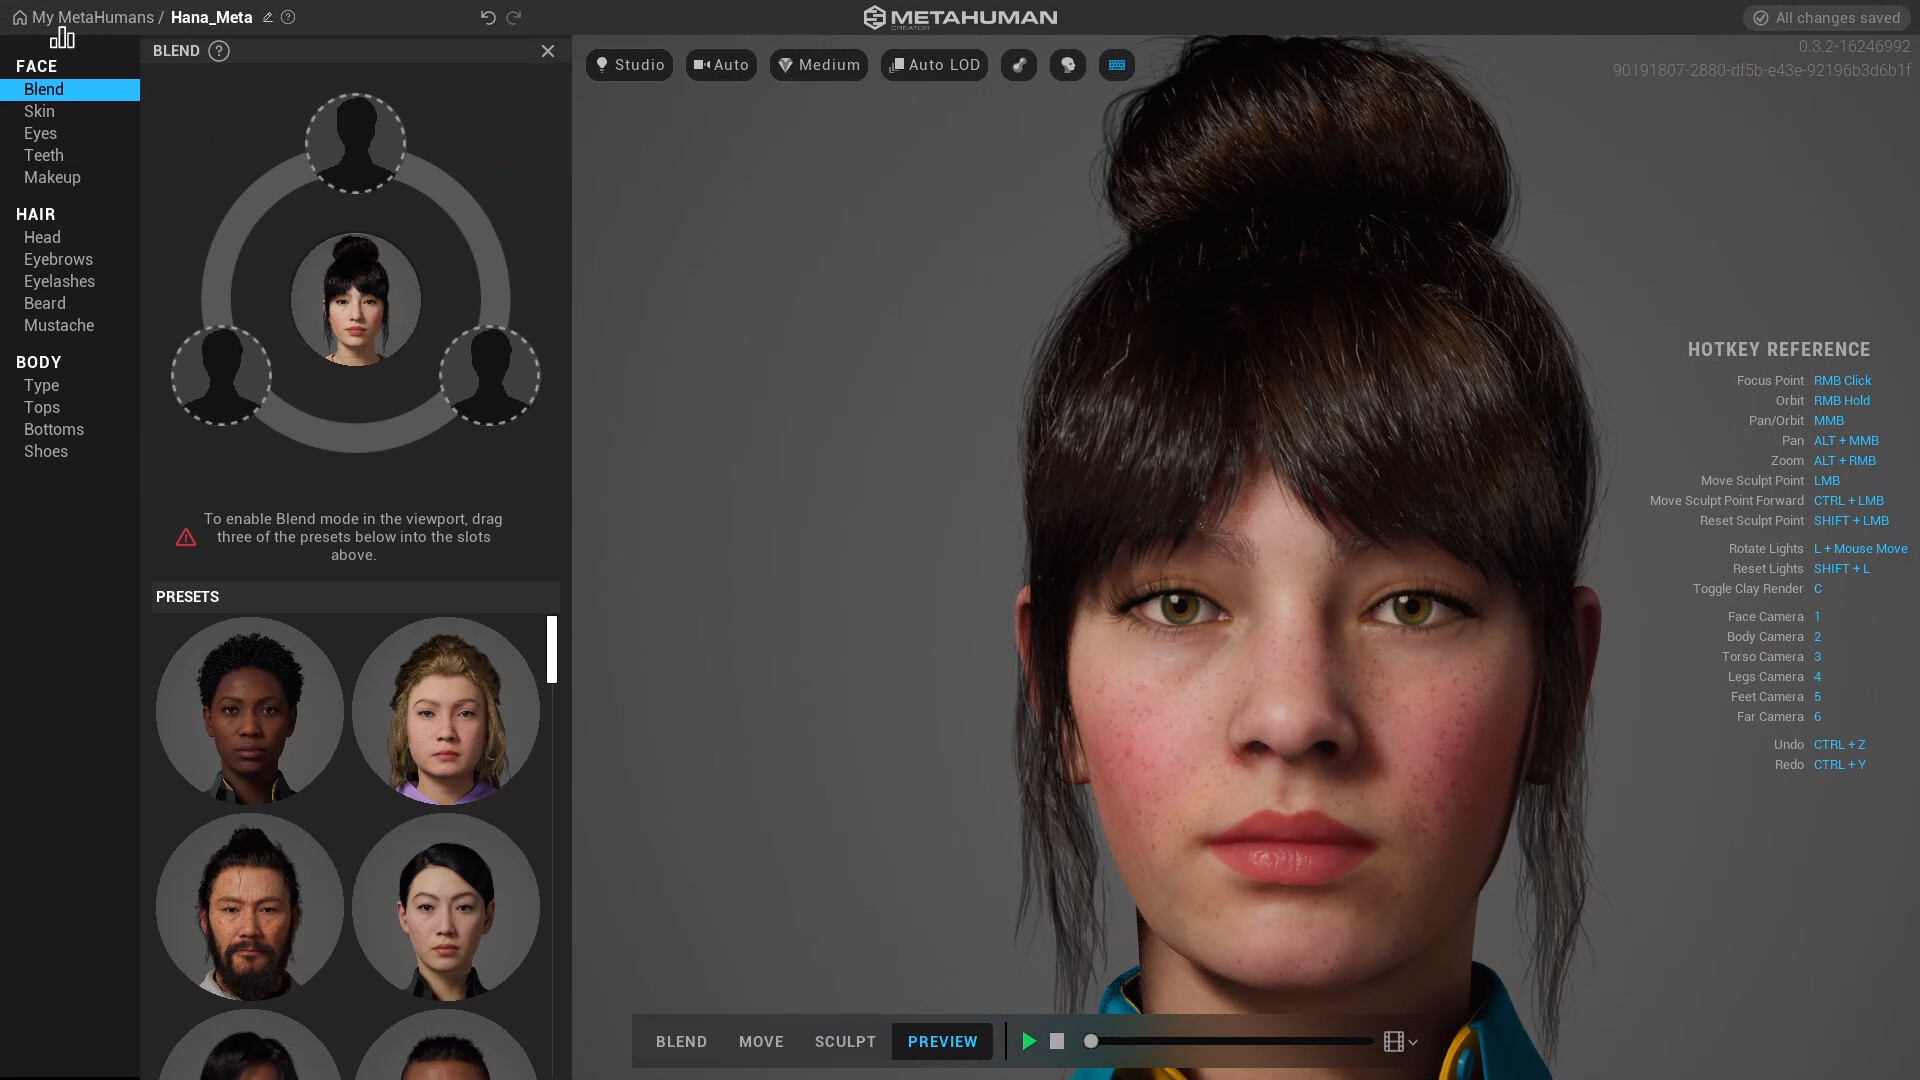
Task: Select Eyebrows under the Hair section
Action: tap(57, 259)
